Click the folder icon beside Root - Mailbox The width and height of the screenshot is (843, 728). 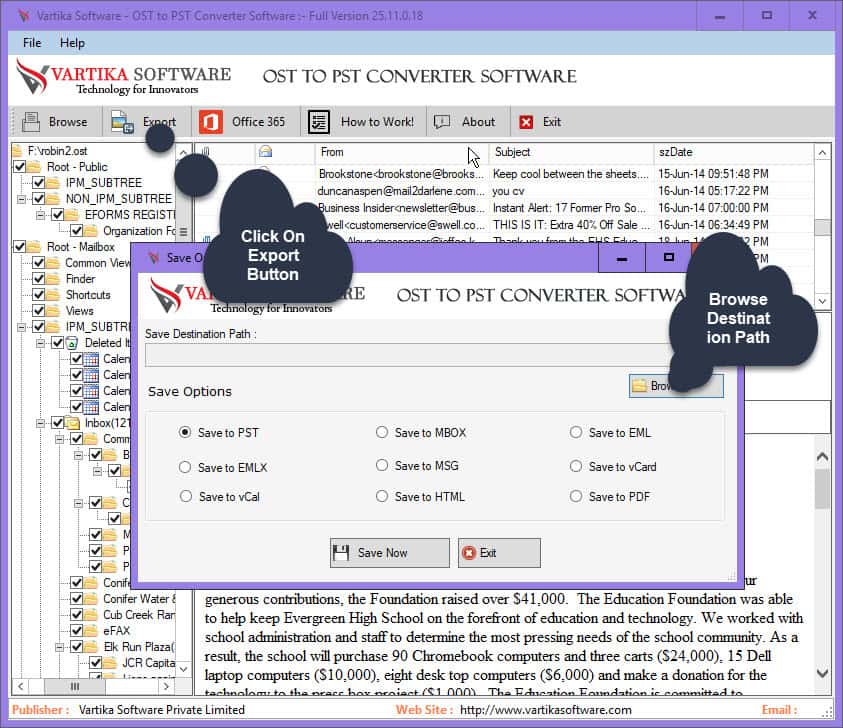tap(34, 247)
